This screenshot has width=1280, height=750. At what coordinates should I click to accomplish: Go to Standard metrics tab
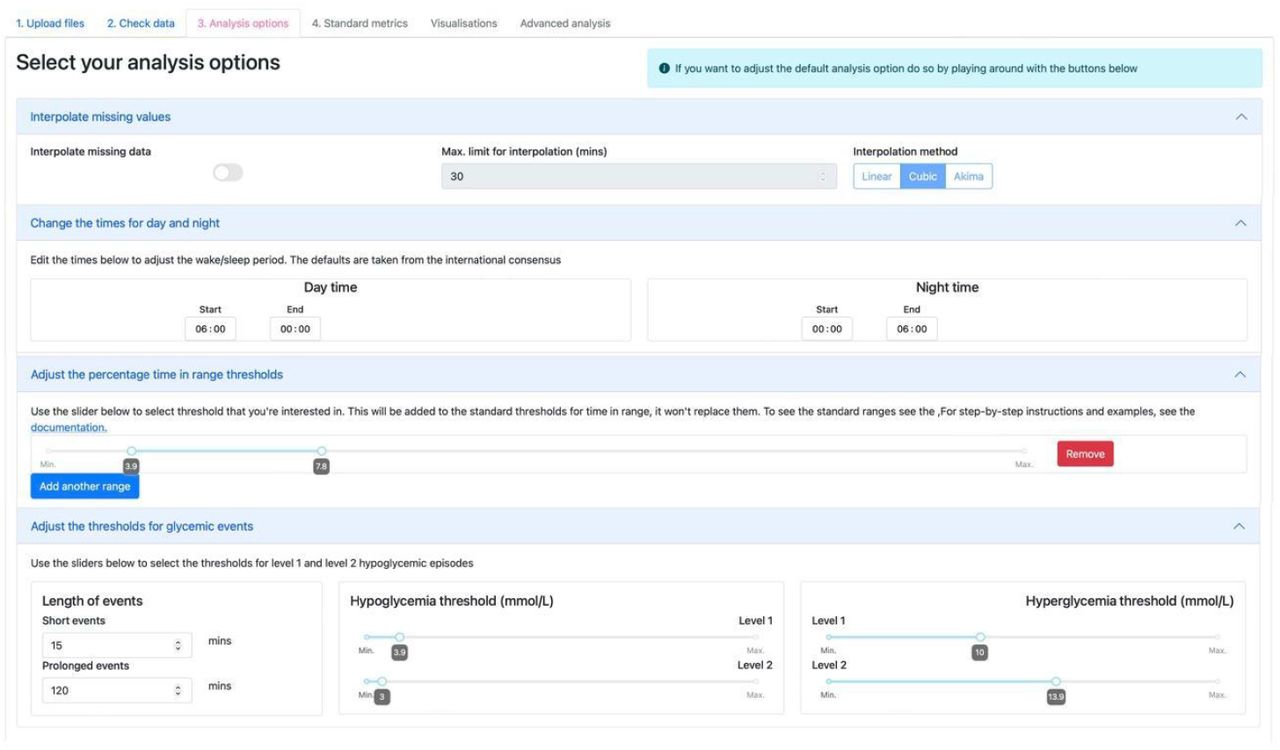[x=360, y=23]
